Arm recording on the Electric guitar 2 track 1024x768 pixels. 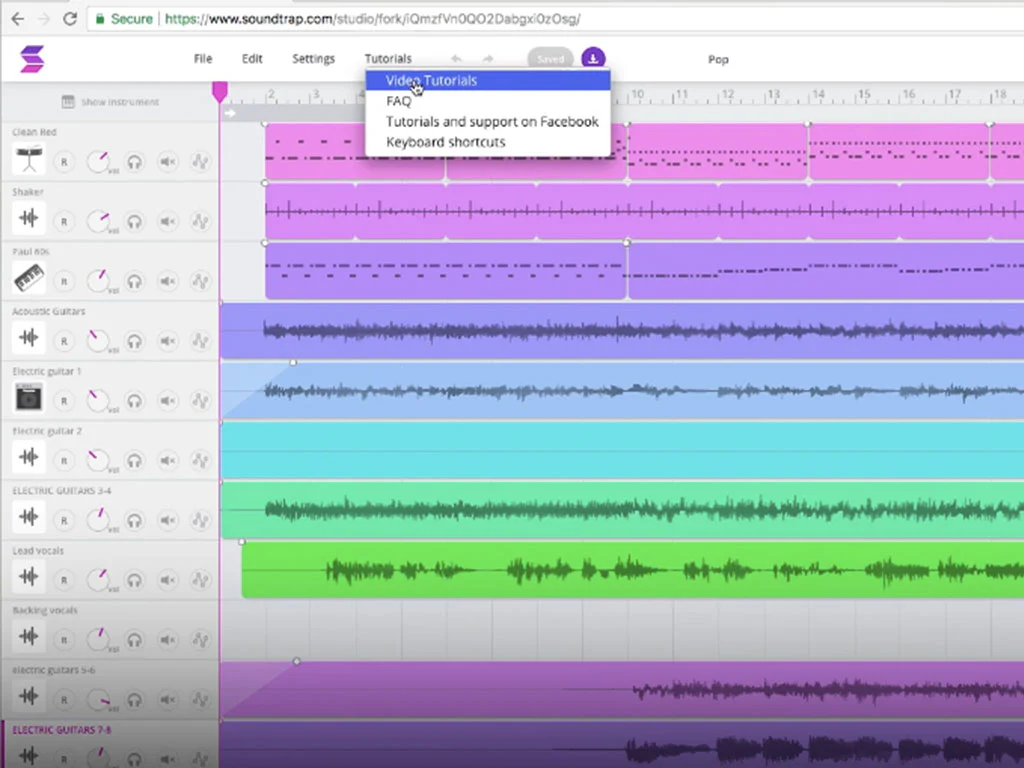click(64, 459)
